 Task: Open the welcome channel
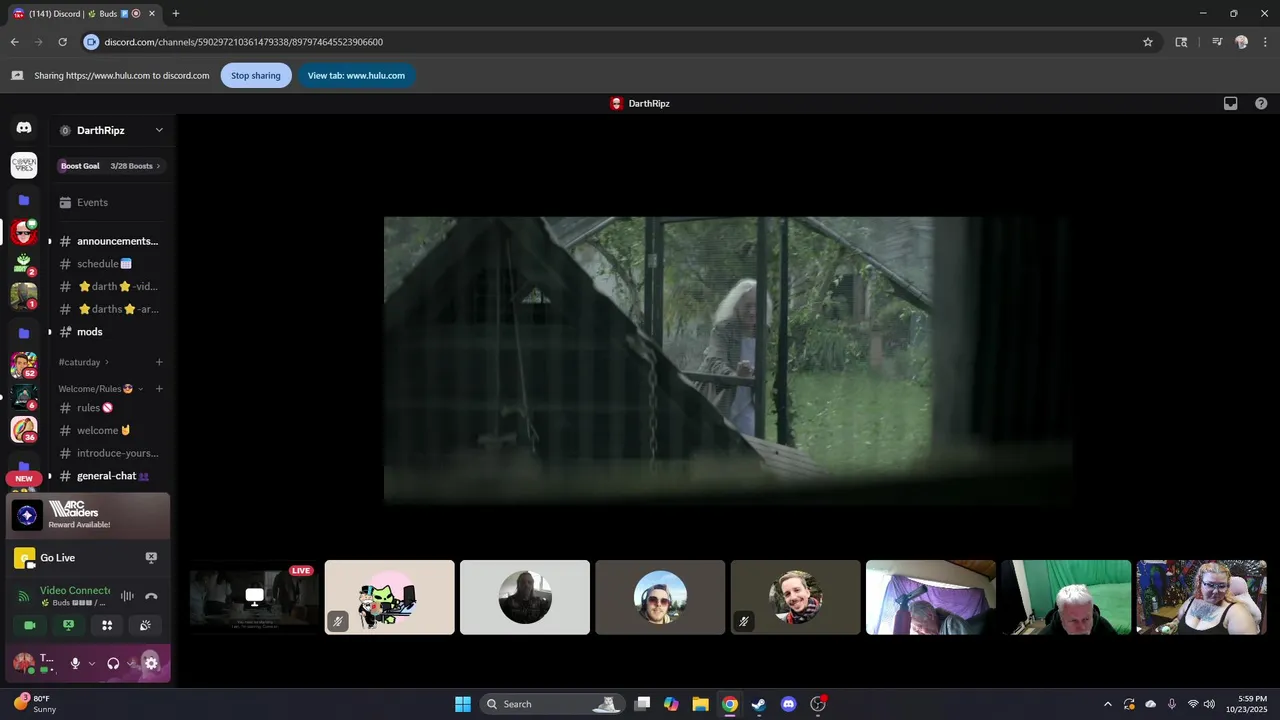[x=112, y=430]
